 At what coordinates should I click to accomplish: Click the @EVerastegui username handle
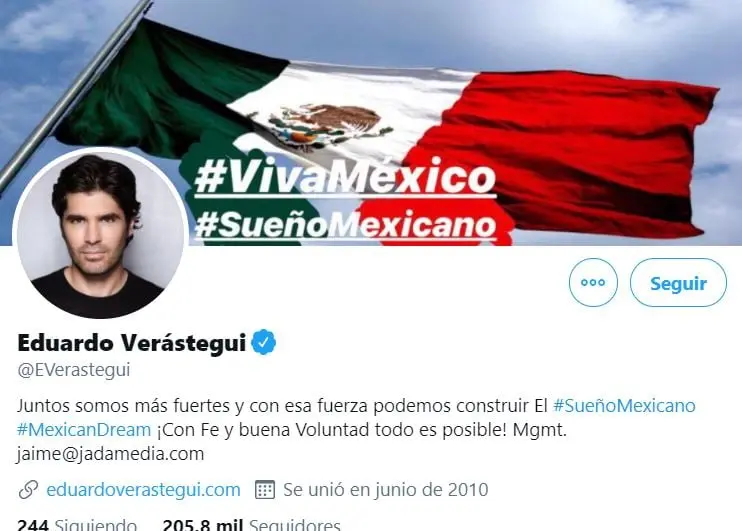74,370
